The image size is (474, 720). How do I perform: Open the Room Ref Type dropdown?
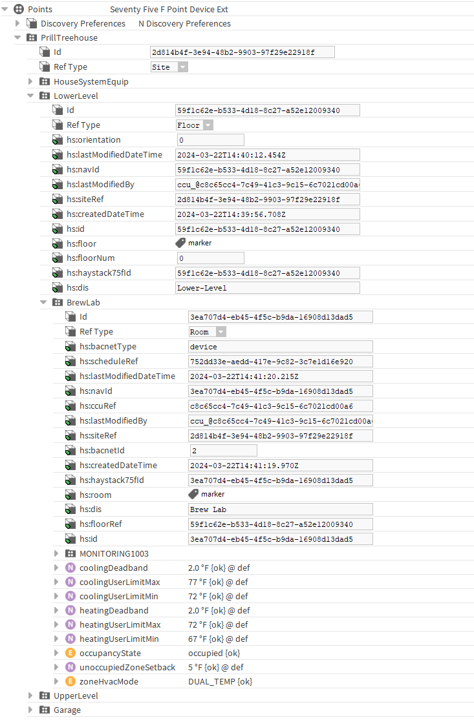pyautogui.click(x=221, y=332)
